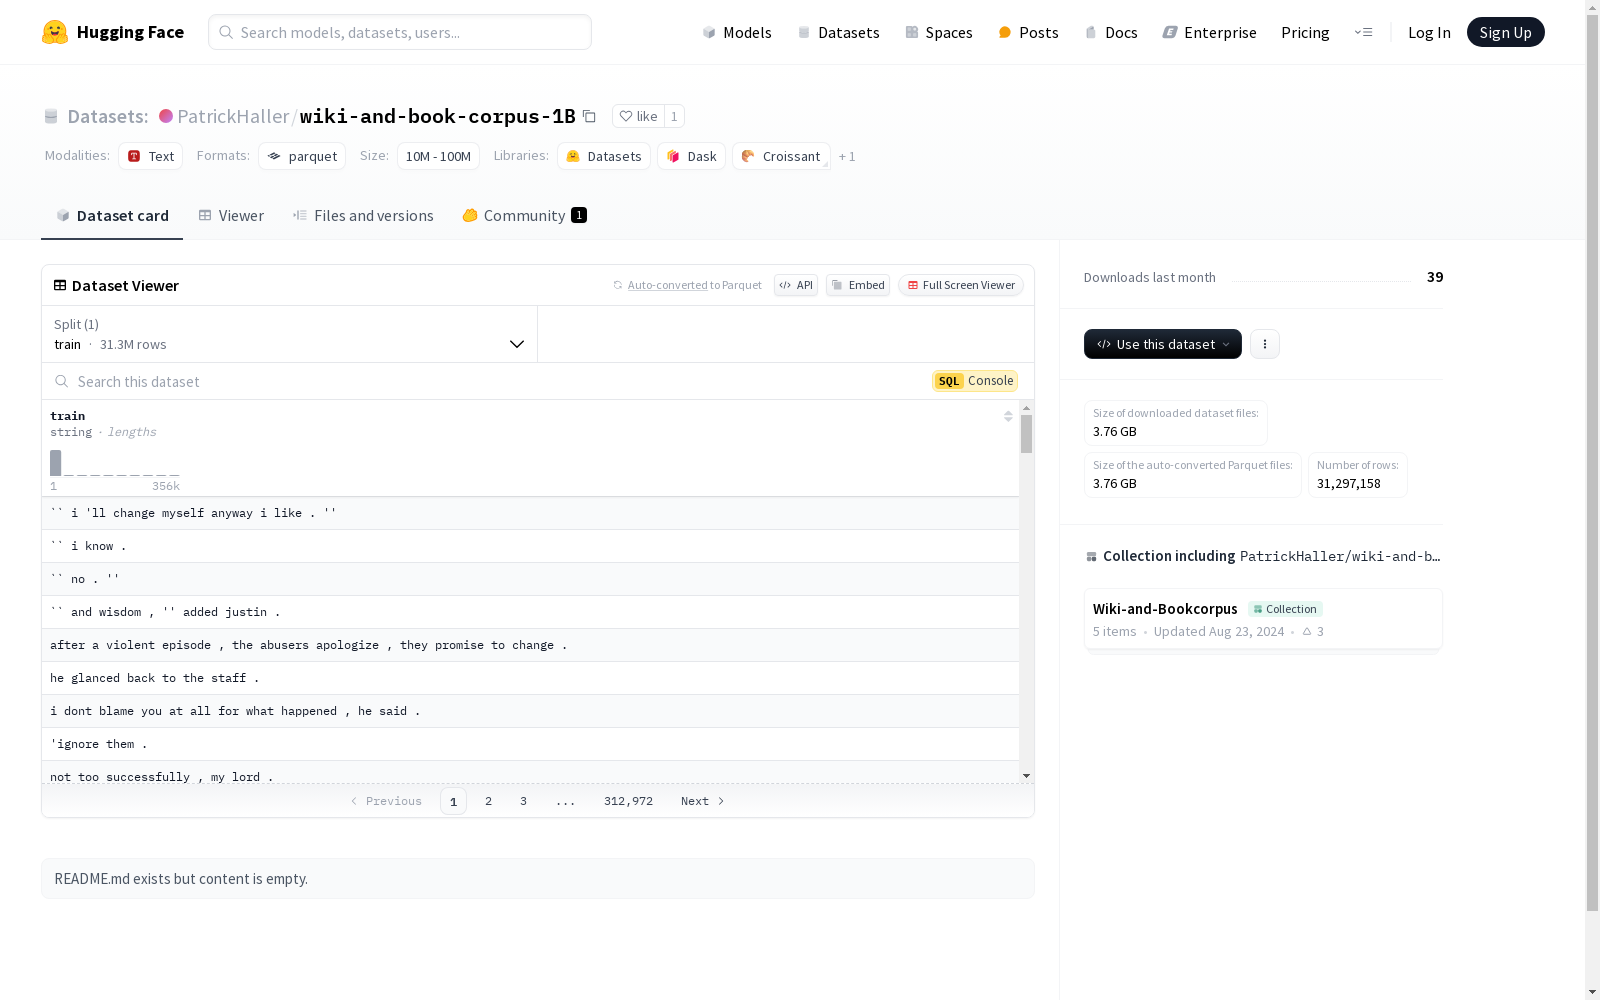
Task: Jump to last page 312,972
Action: tap(628, 801)
